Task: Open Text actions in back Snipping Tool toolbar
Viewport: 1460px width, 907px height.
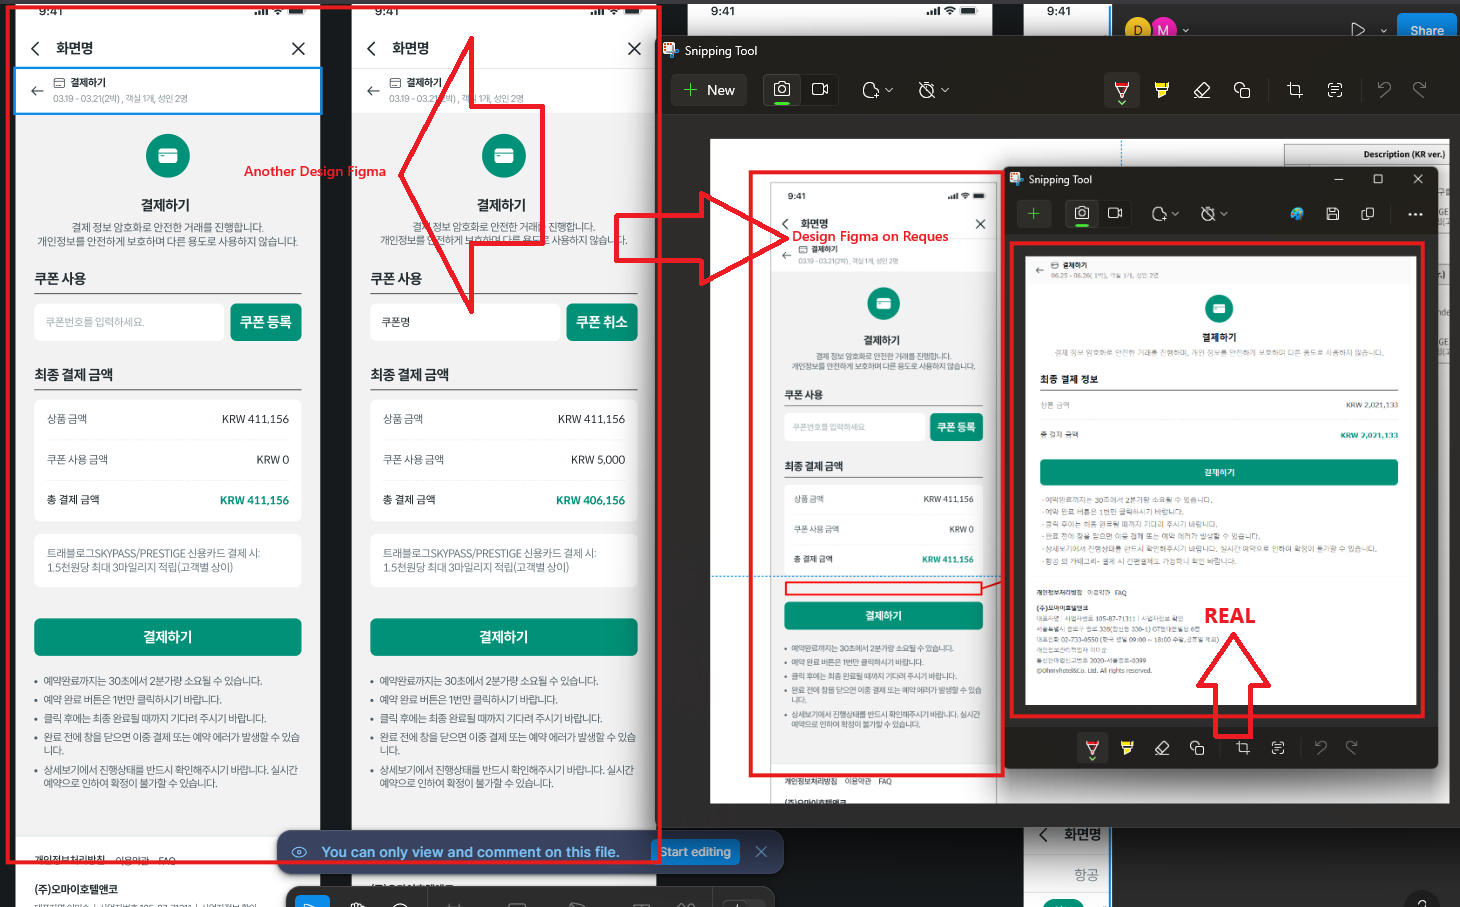Action: click(1335, 90)
